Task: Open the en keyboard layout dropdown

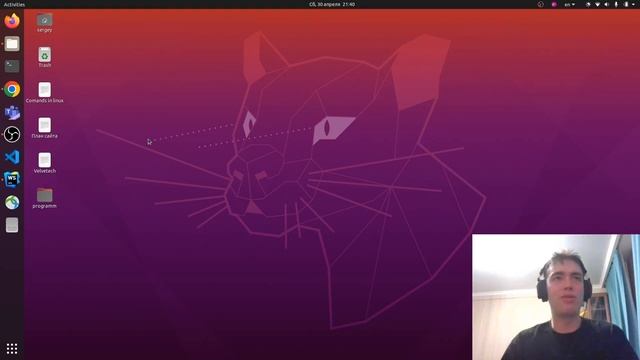Action: (x=569, y=4)
